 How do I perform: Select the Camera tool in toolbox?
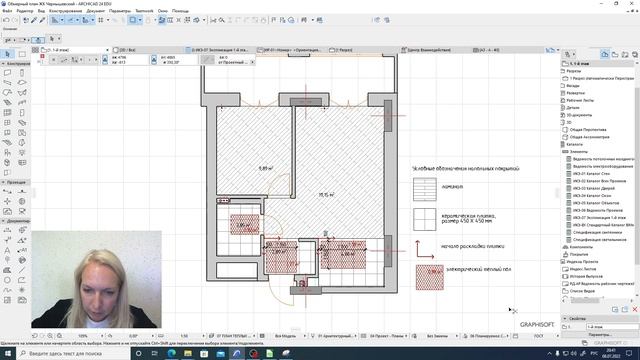tap(22, 211)
